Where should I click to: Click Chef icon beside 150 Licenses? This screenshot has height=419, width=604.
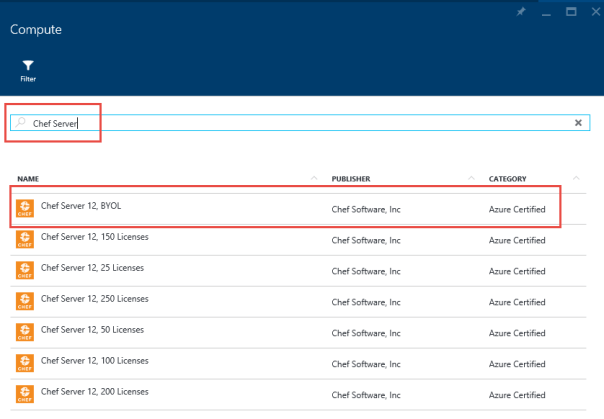pos(25,240)
